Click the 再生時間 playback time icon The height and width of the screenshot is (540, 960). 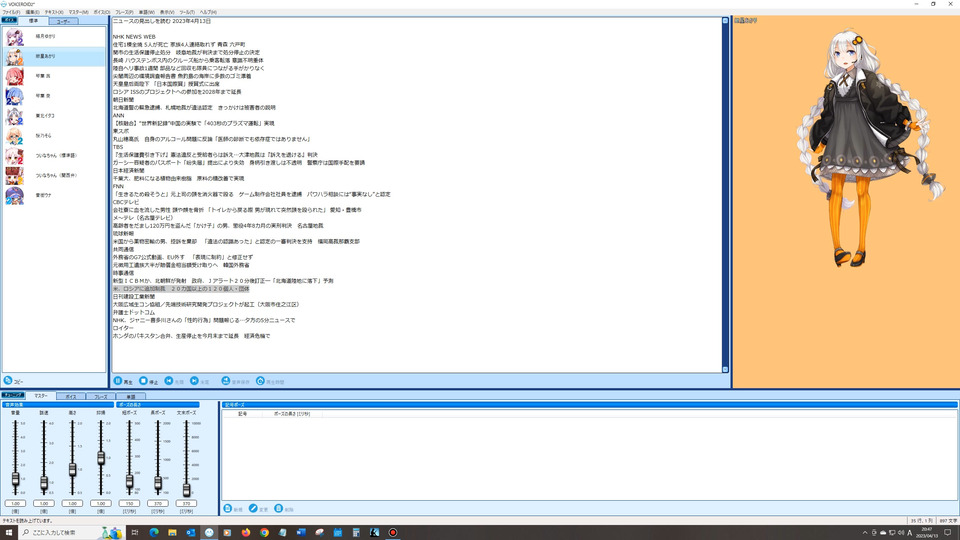pos(260,381)
